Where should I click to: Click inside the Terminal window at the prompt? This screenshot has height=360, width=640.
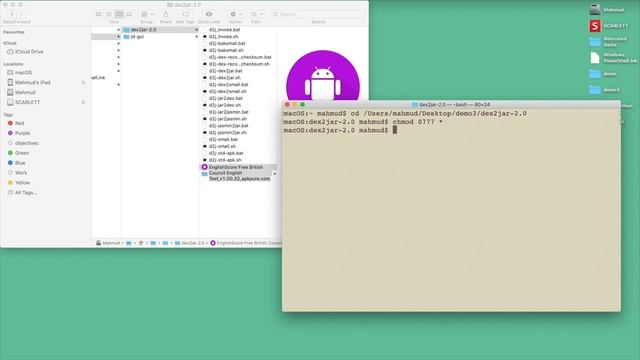[x=395, y=130]
